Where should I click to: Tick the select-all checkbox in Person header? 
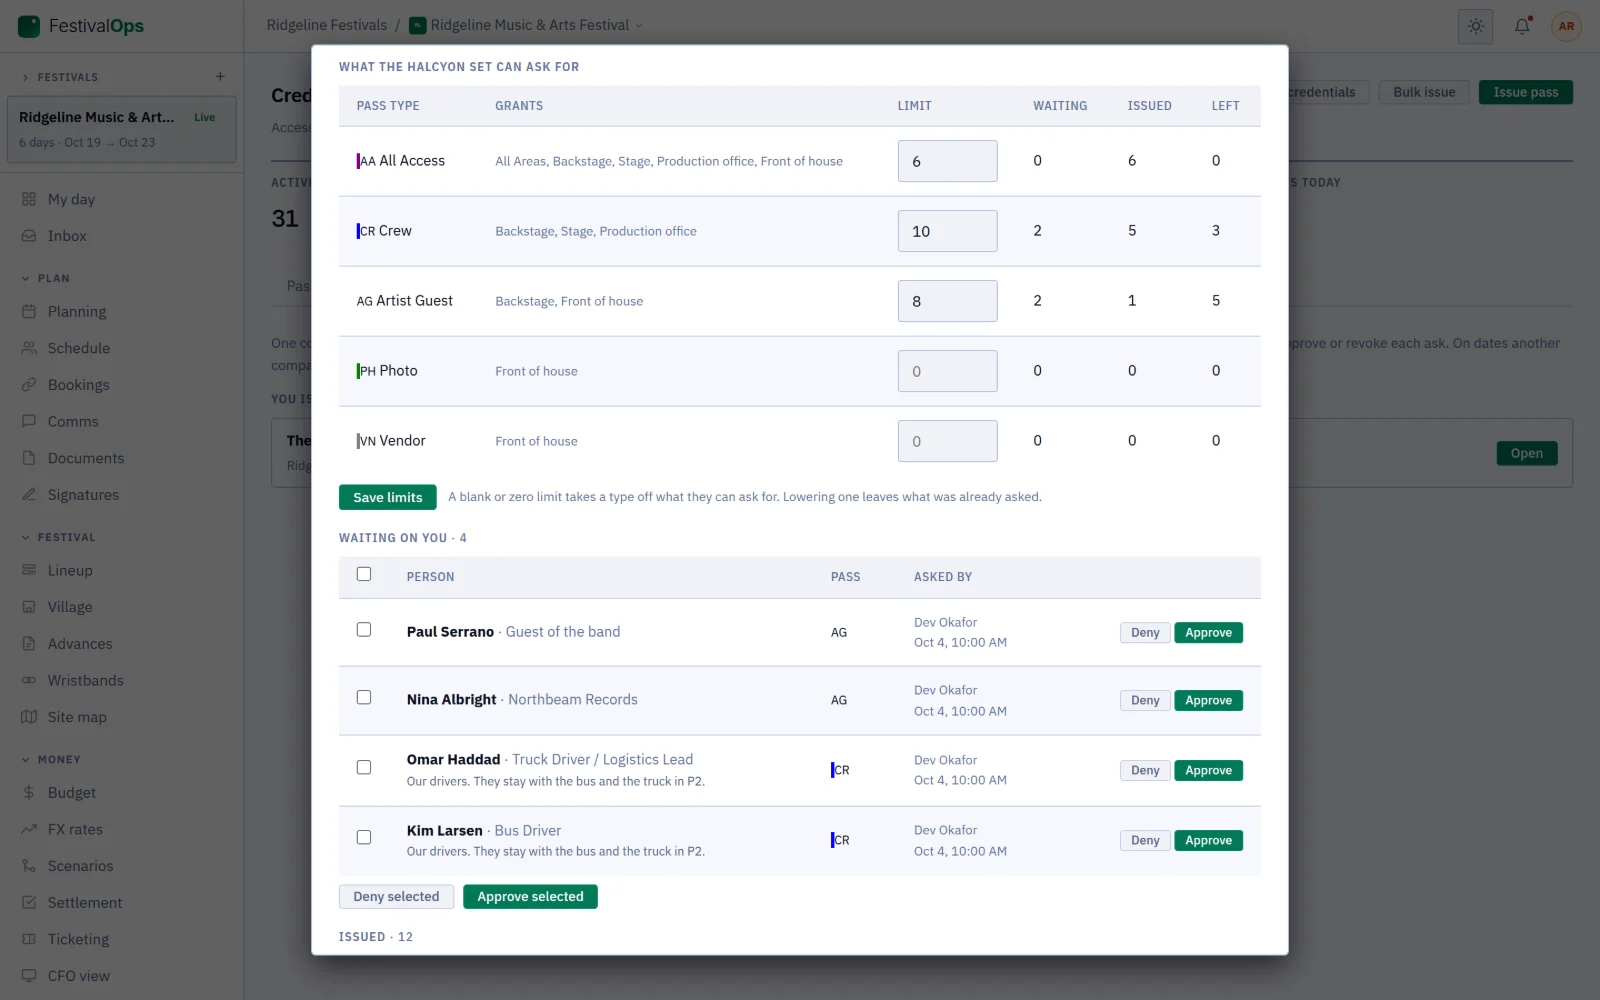pos(364,574)
